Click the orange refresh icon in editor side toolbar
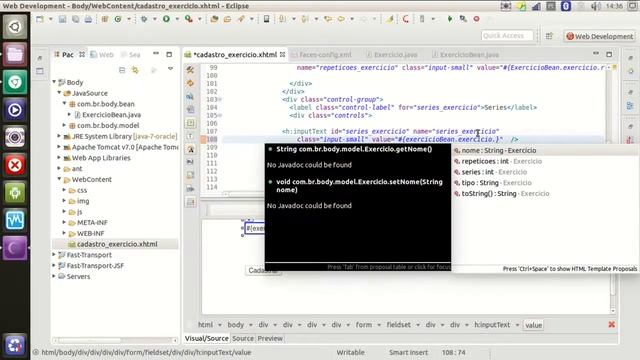 point(190,83)
